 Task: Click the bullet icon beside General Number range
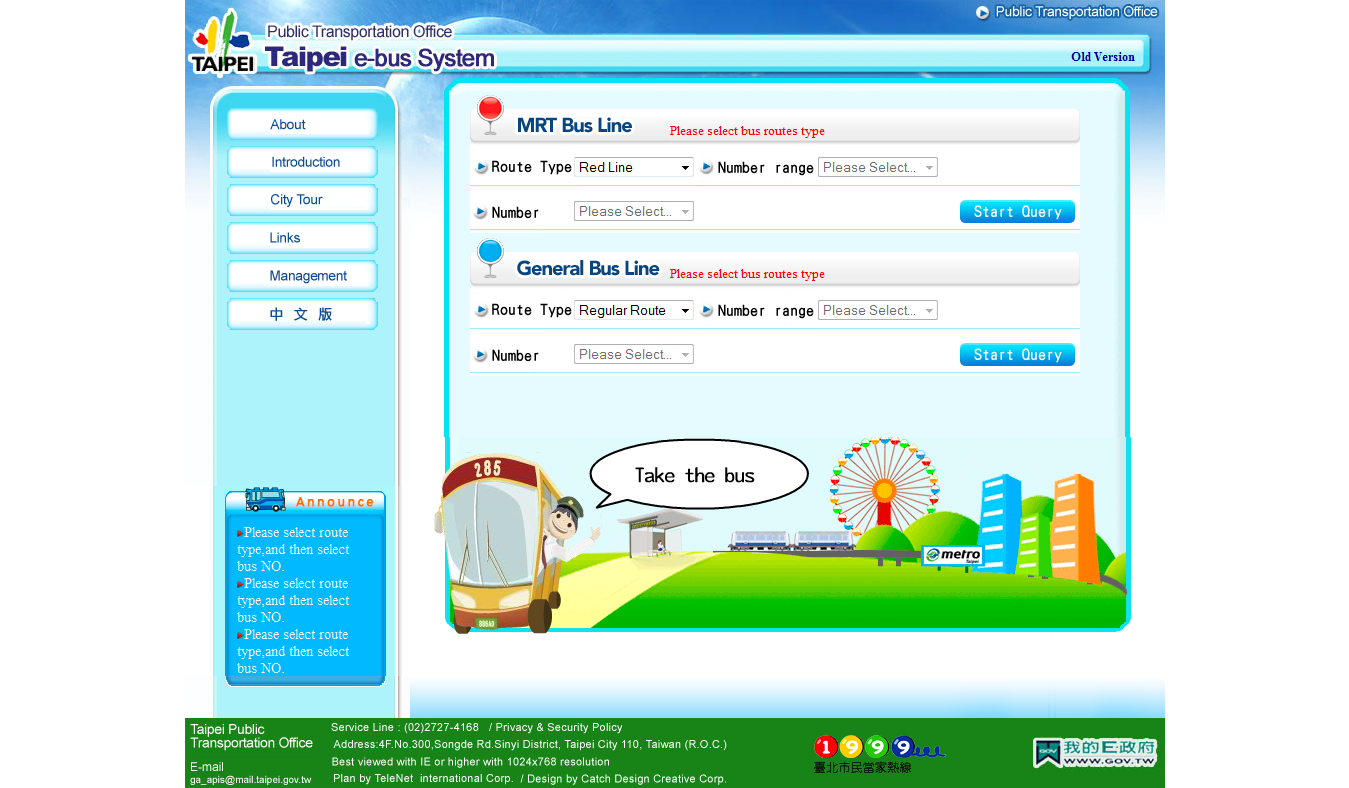pos(707,311)
